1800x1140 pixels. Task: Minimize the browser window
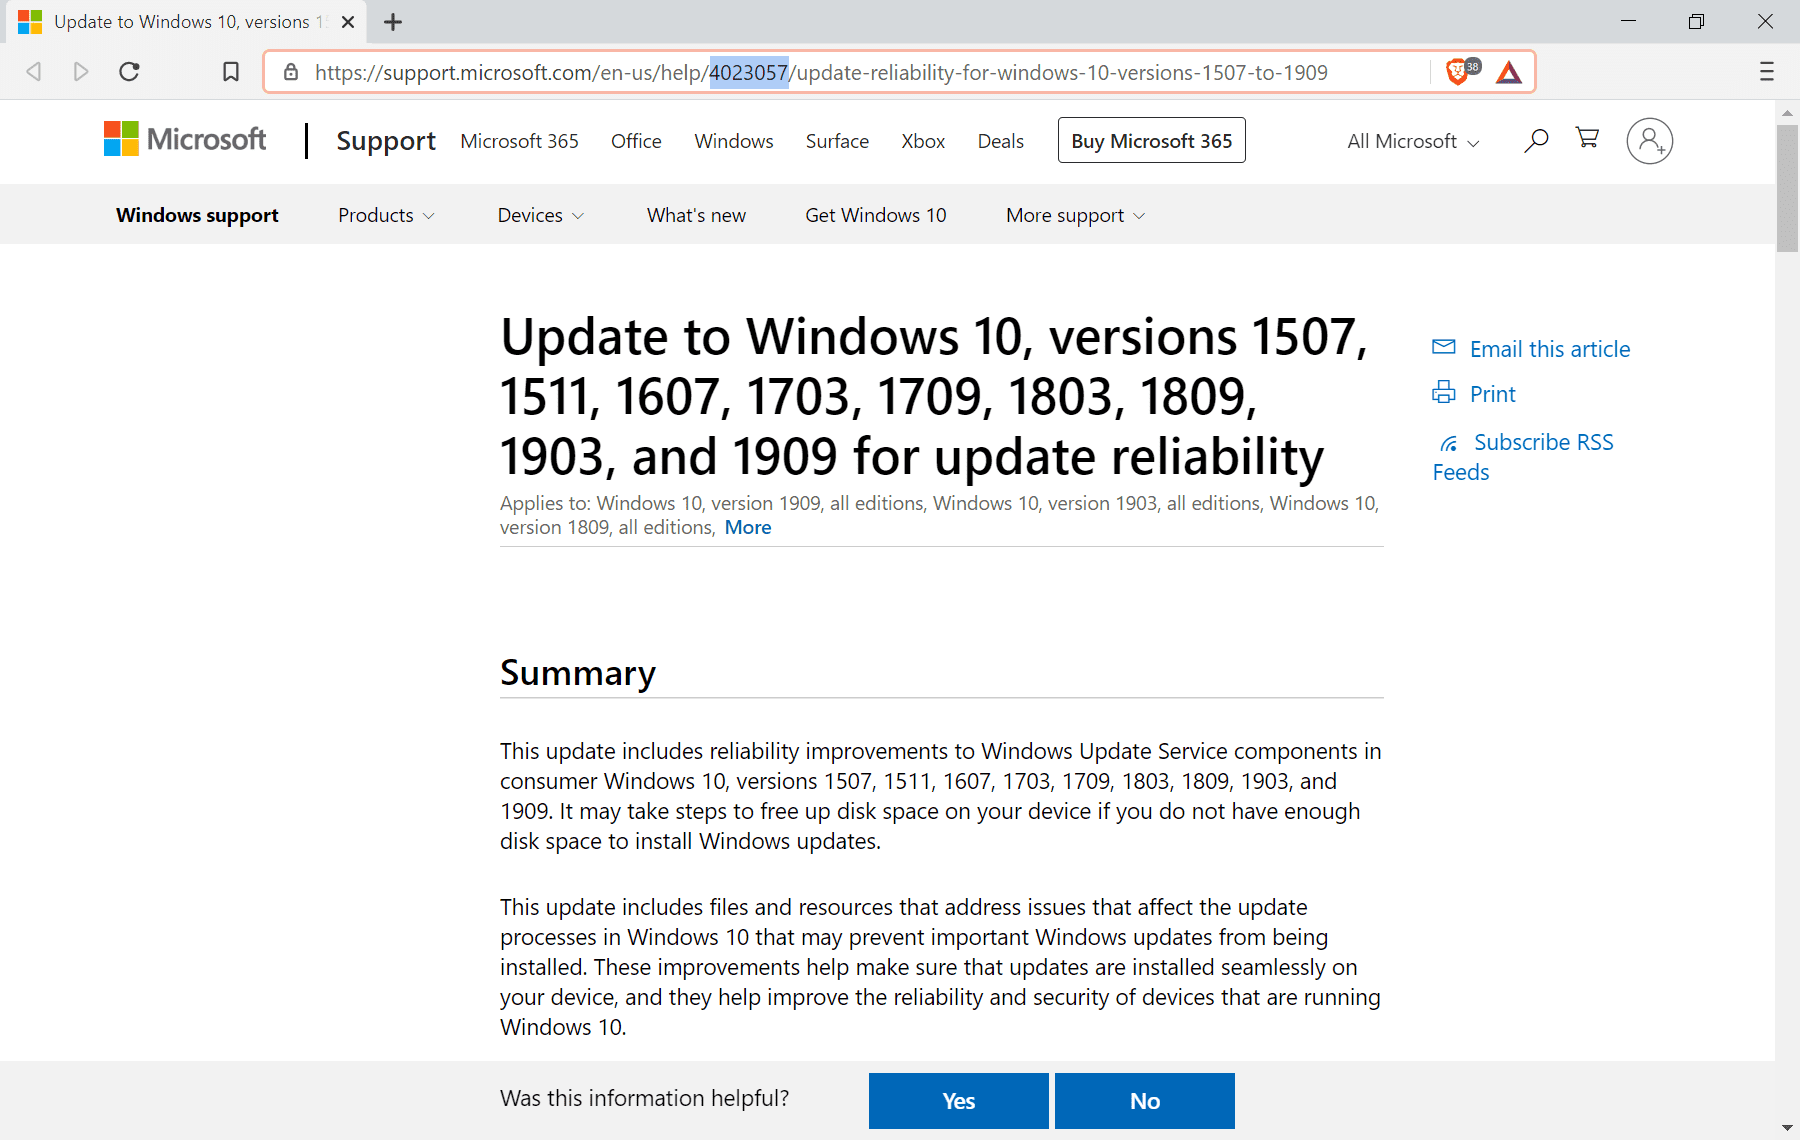[x=1628, y=21]
